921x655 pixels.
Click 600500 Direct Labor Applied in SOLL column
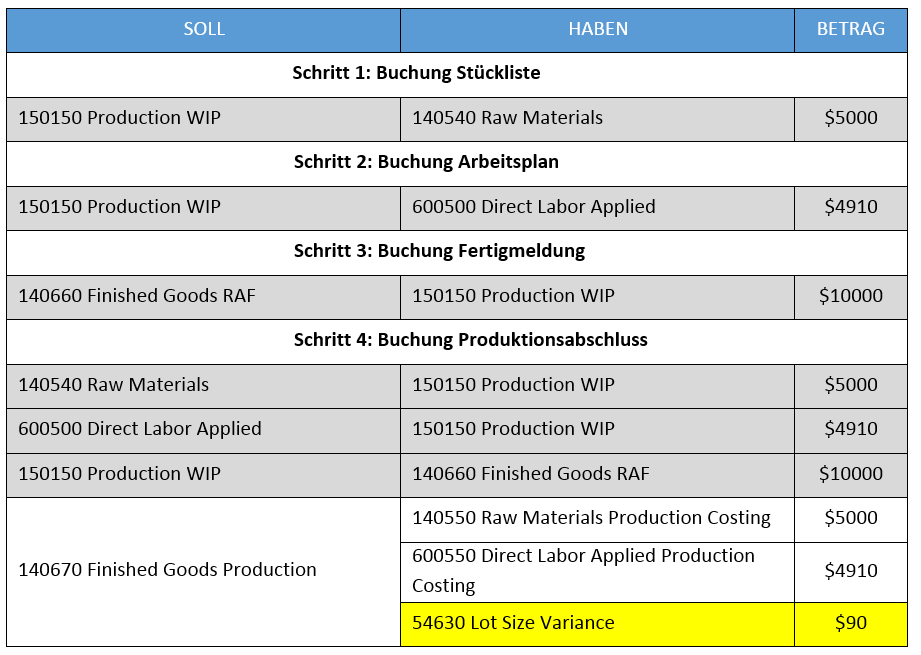pyautogui.click(x=139, y=429)
